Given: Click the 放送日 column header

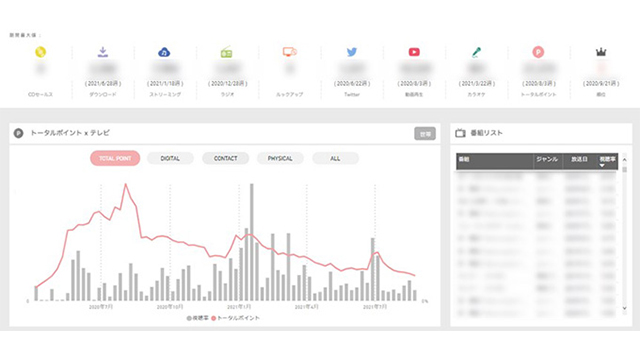Looking at the screenshot, I should (579, 159).
